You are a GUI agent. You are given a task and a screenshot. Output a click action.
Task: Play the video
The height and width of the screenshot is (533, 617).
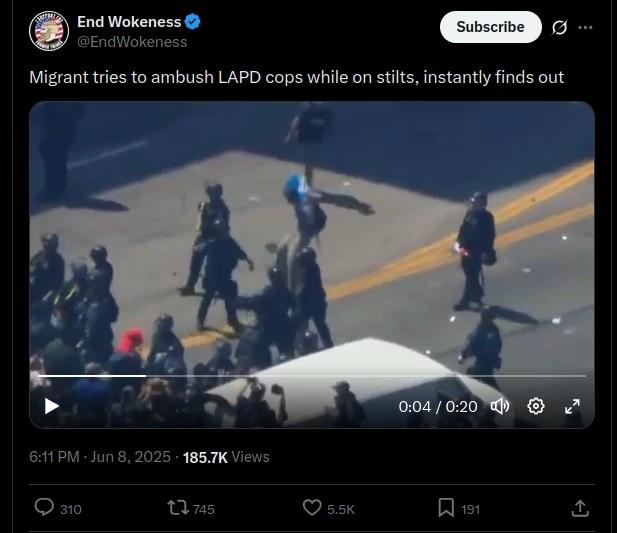[x=52, y=406]
